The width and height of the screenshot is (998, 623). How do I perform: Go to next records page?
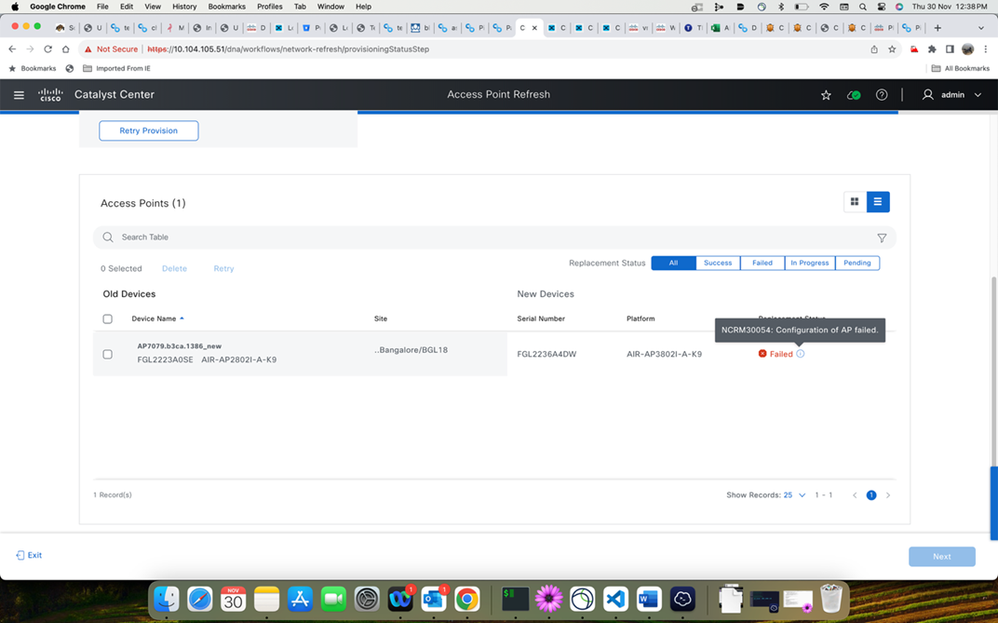click(888, 495)
